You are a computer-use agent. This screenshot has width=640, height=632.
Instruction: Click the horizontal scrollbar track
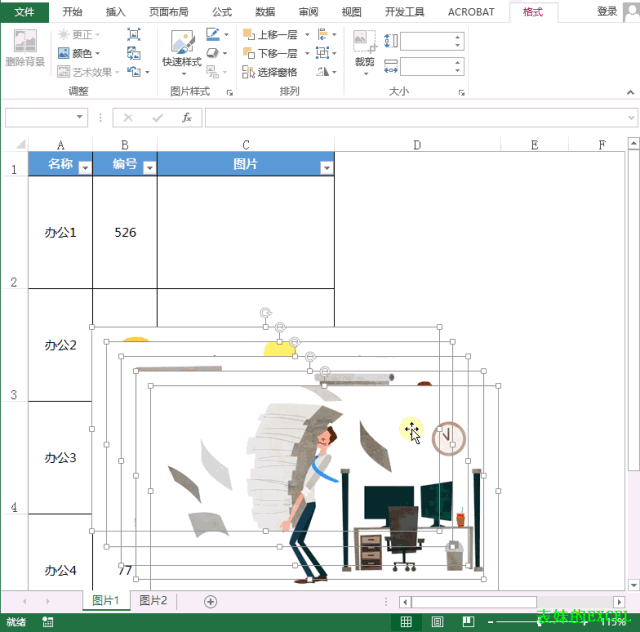tap(575, 602)
